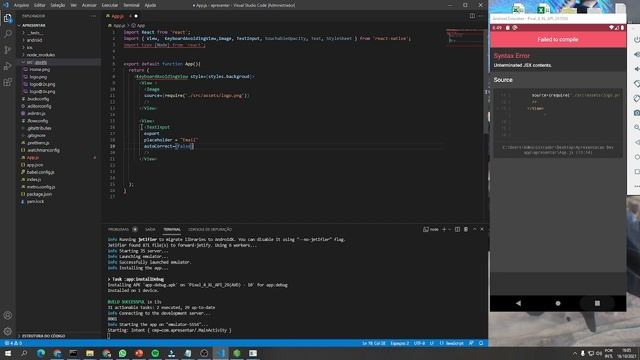Select the App.js editor tab
640x360 pixels.
pos(118,16)
